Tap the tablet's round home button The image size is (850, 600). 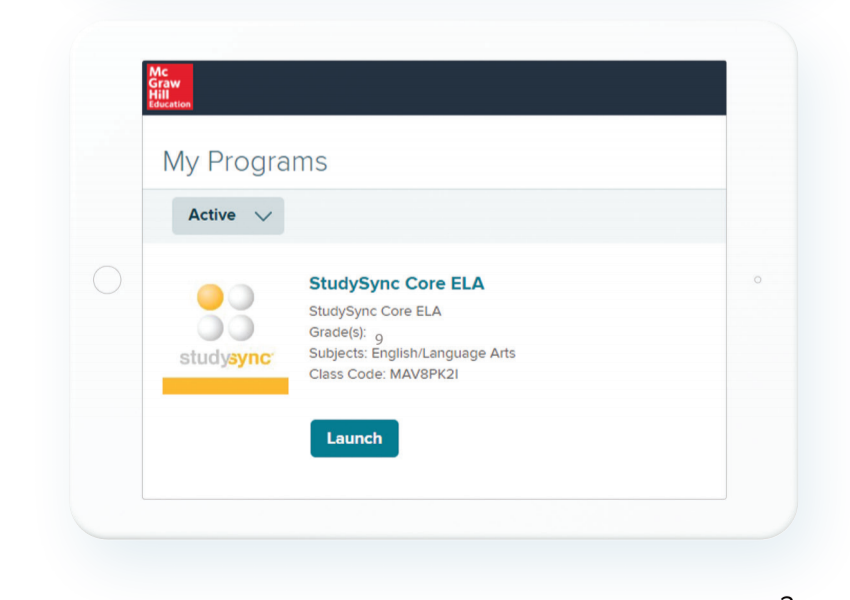[107, 280]
